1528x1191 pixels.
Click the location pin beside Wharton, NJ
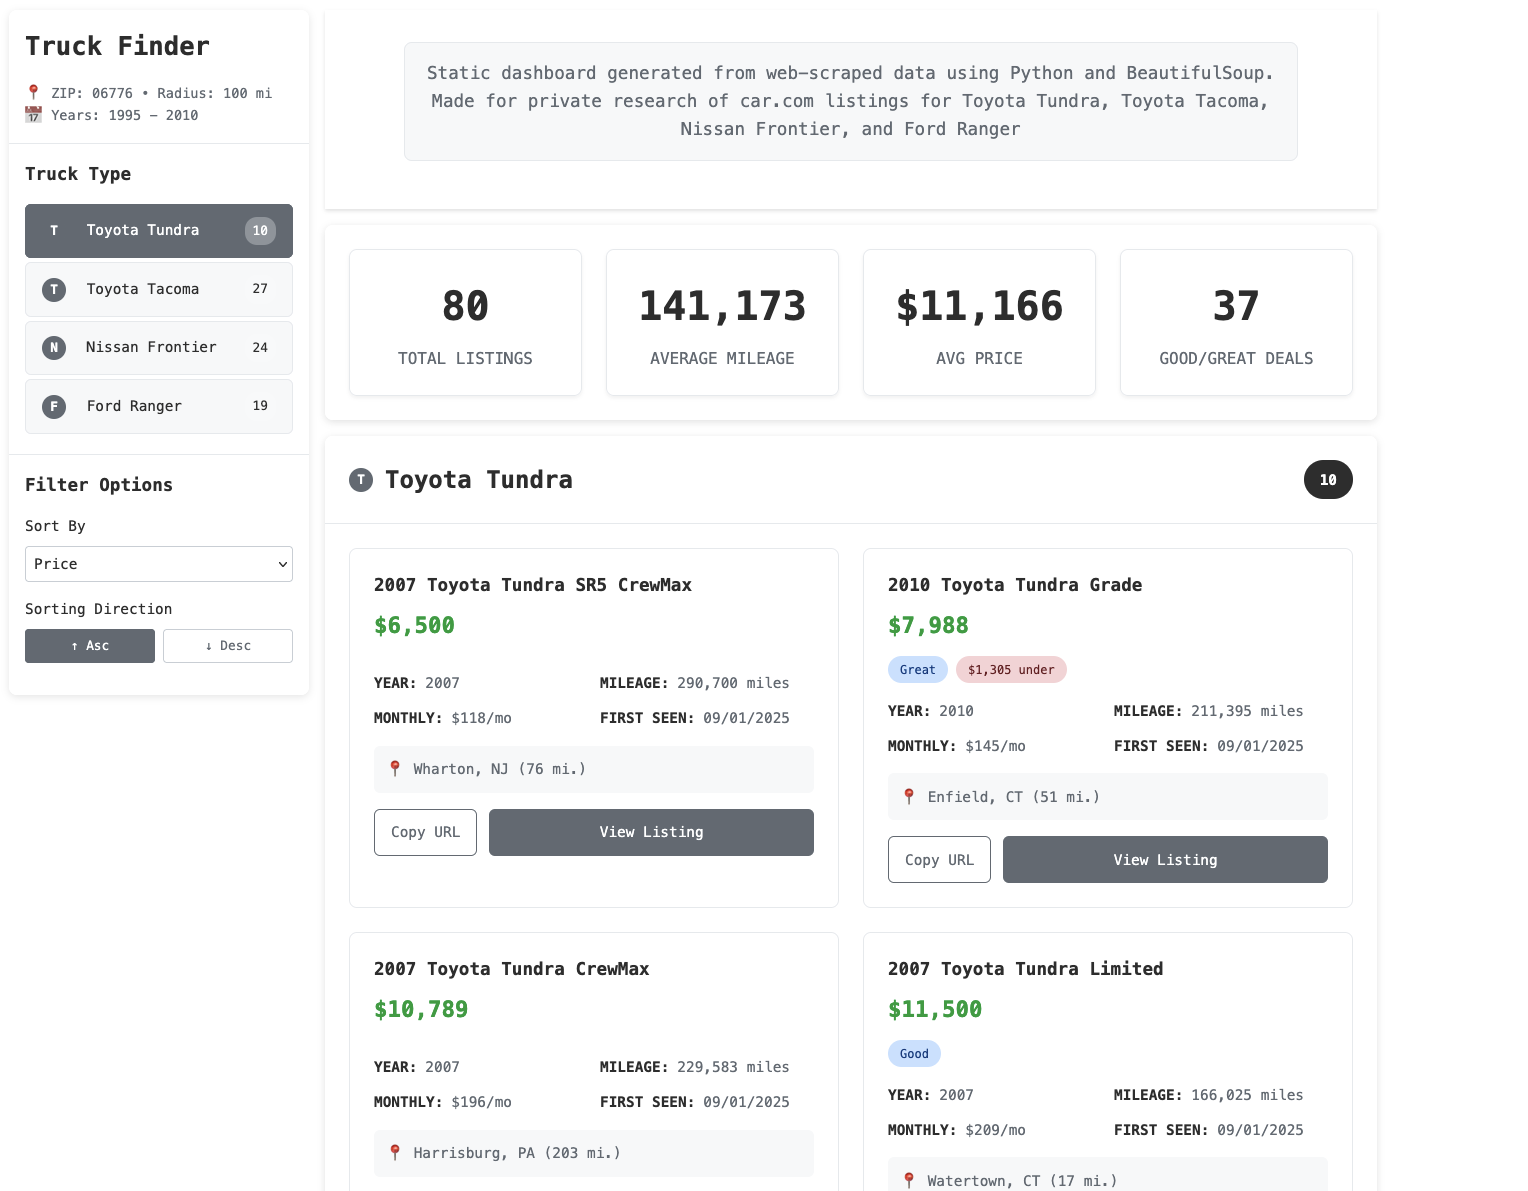[x=395, y=769]
